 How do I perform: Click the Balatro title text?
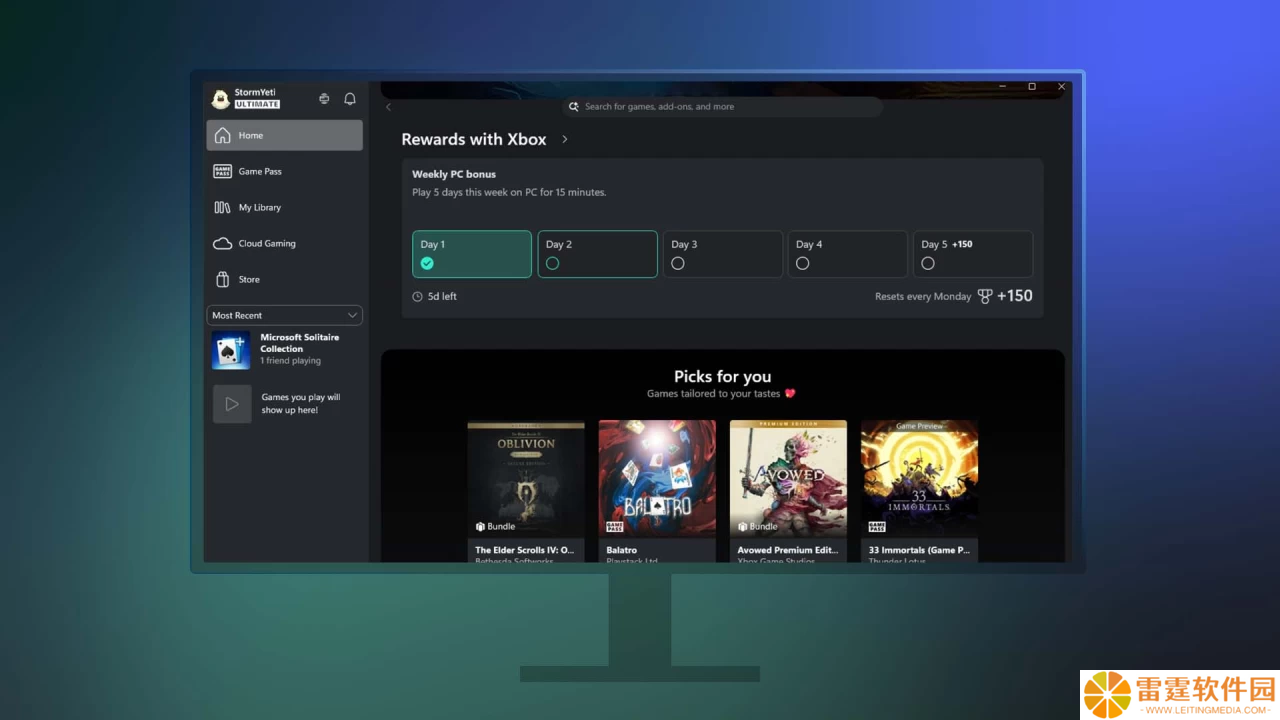622,550
